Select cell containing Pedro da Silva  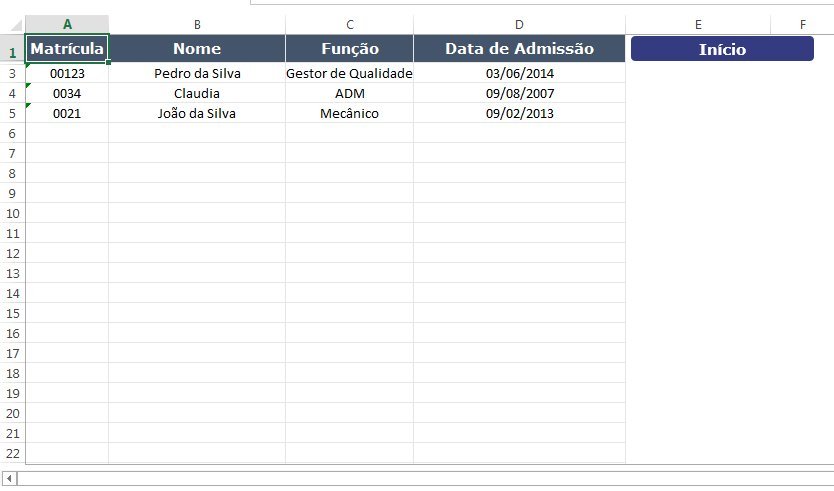pos(197,73)
